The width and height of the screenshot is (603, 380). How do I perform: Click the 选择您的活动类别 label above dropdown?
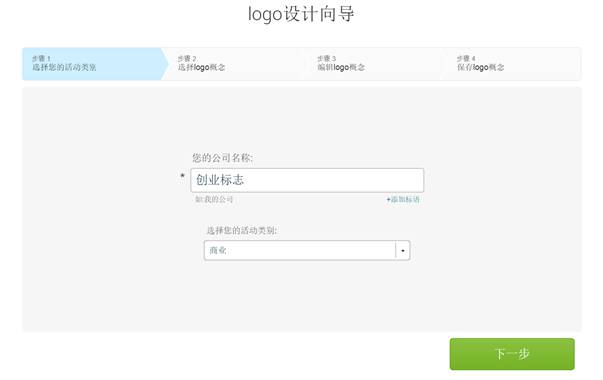(x=242, y=230)
